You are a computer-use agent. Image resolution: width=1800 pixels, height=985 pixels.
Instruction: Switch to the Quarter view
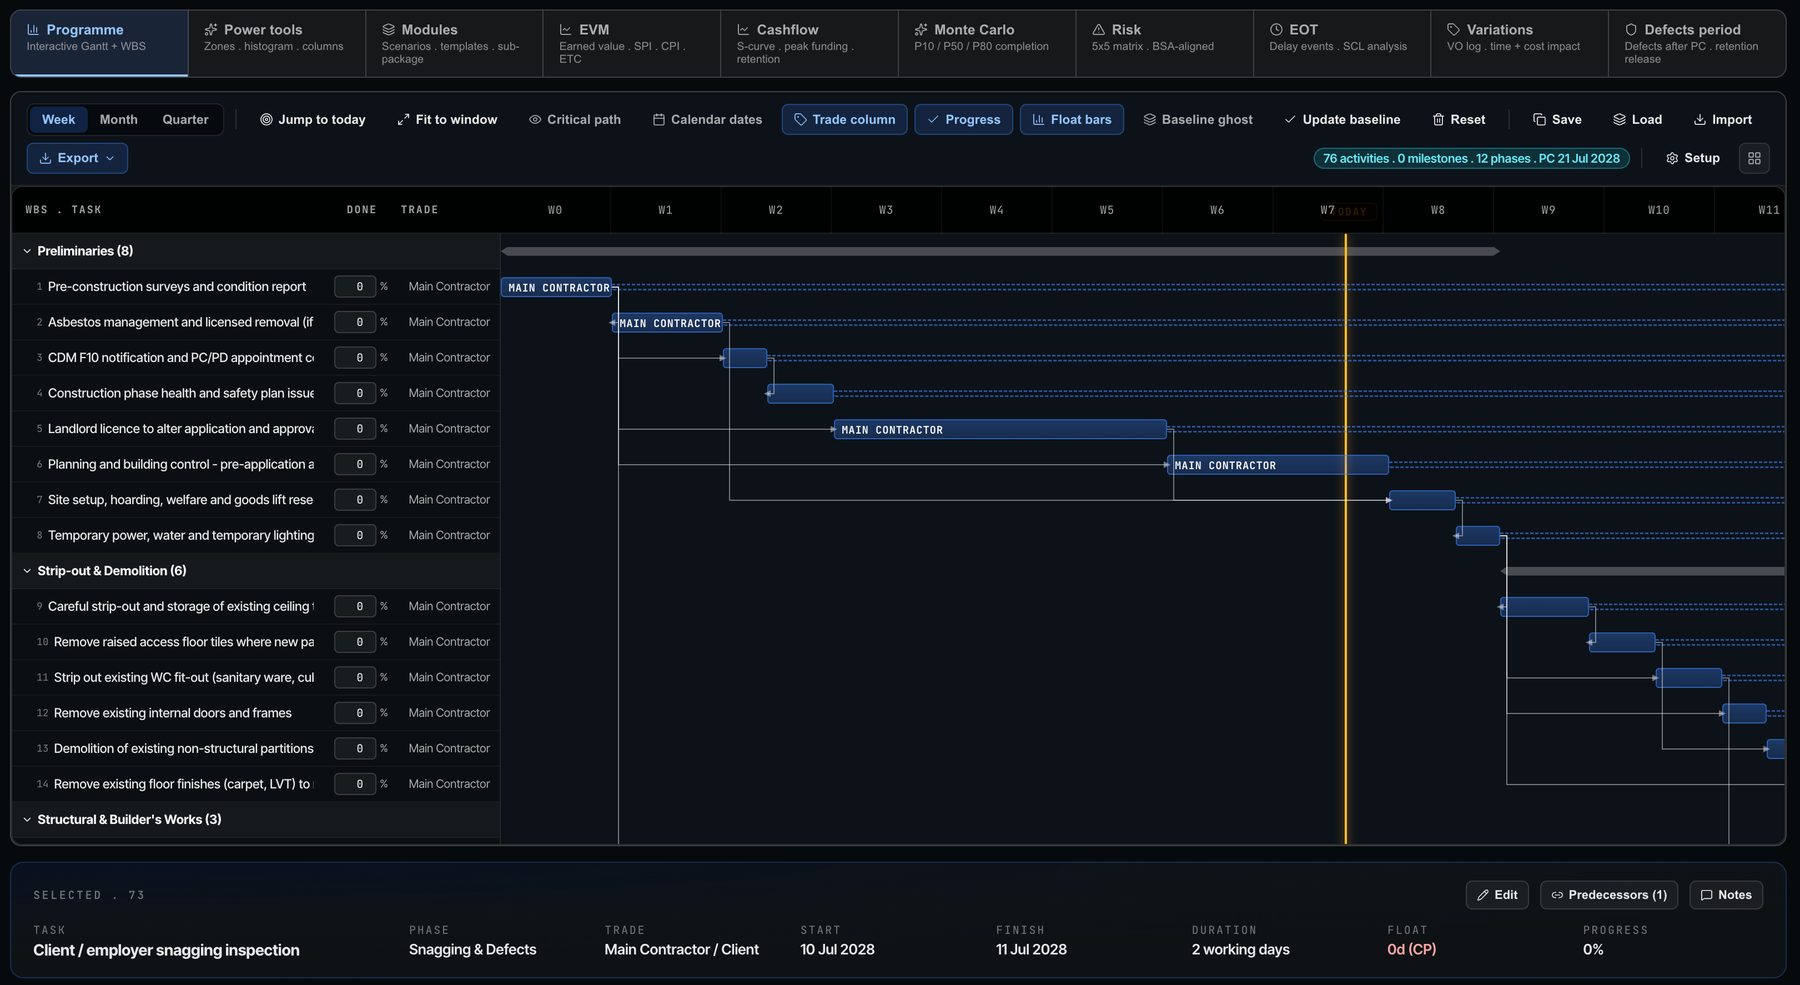point(185,119)
